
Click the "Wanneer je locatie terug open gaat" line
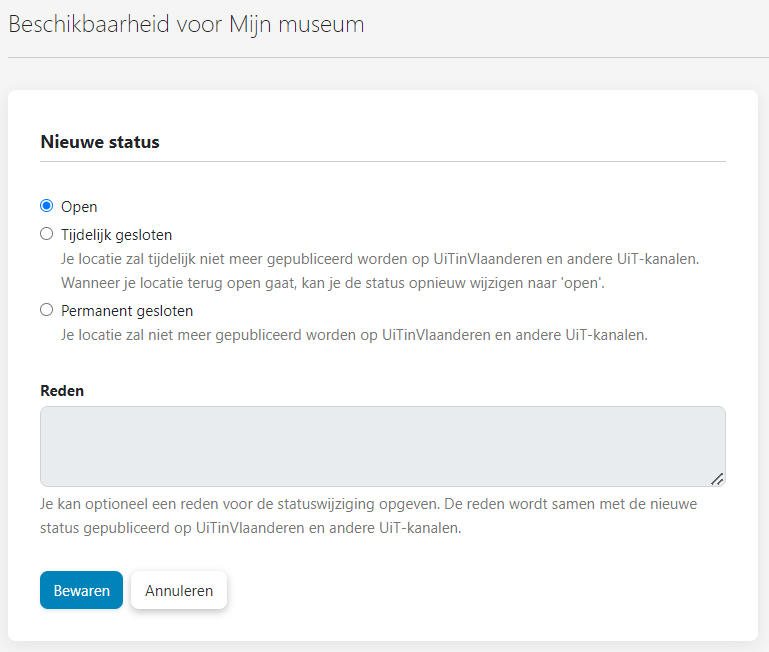[x=333, y=283]
